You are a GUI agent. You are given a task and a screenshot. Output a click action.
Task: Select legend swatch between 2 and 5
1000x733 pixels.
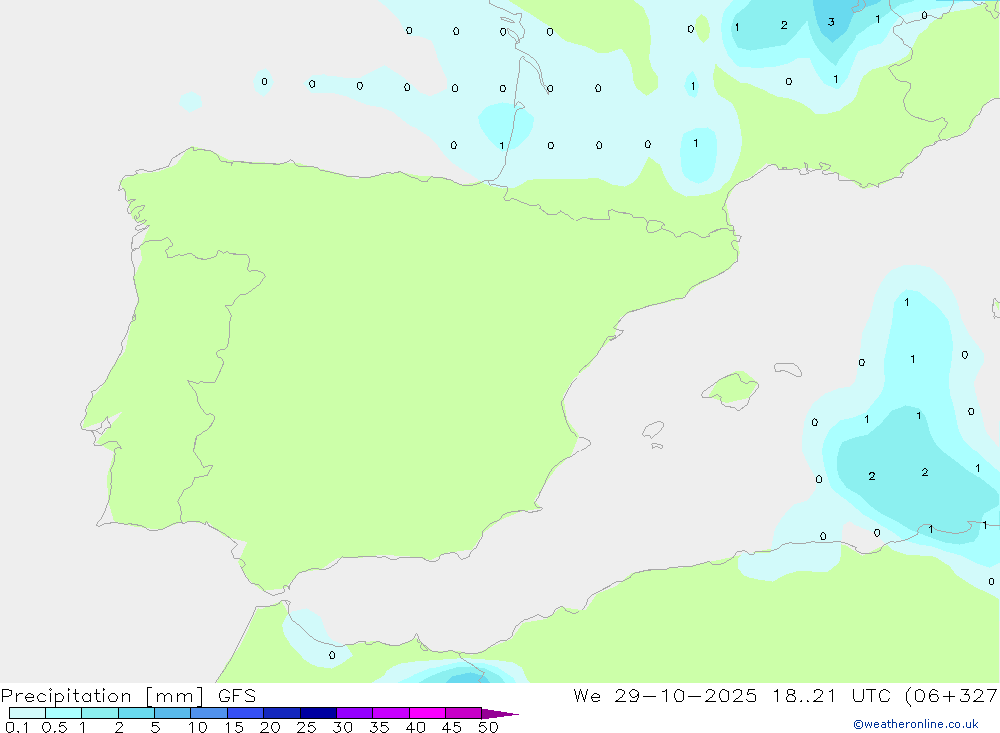(136, 713)
